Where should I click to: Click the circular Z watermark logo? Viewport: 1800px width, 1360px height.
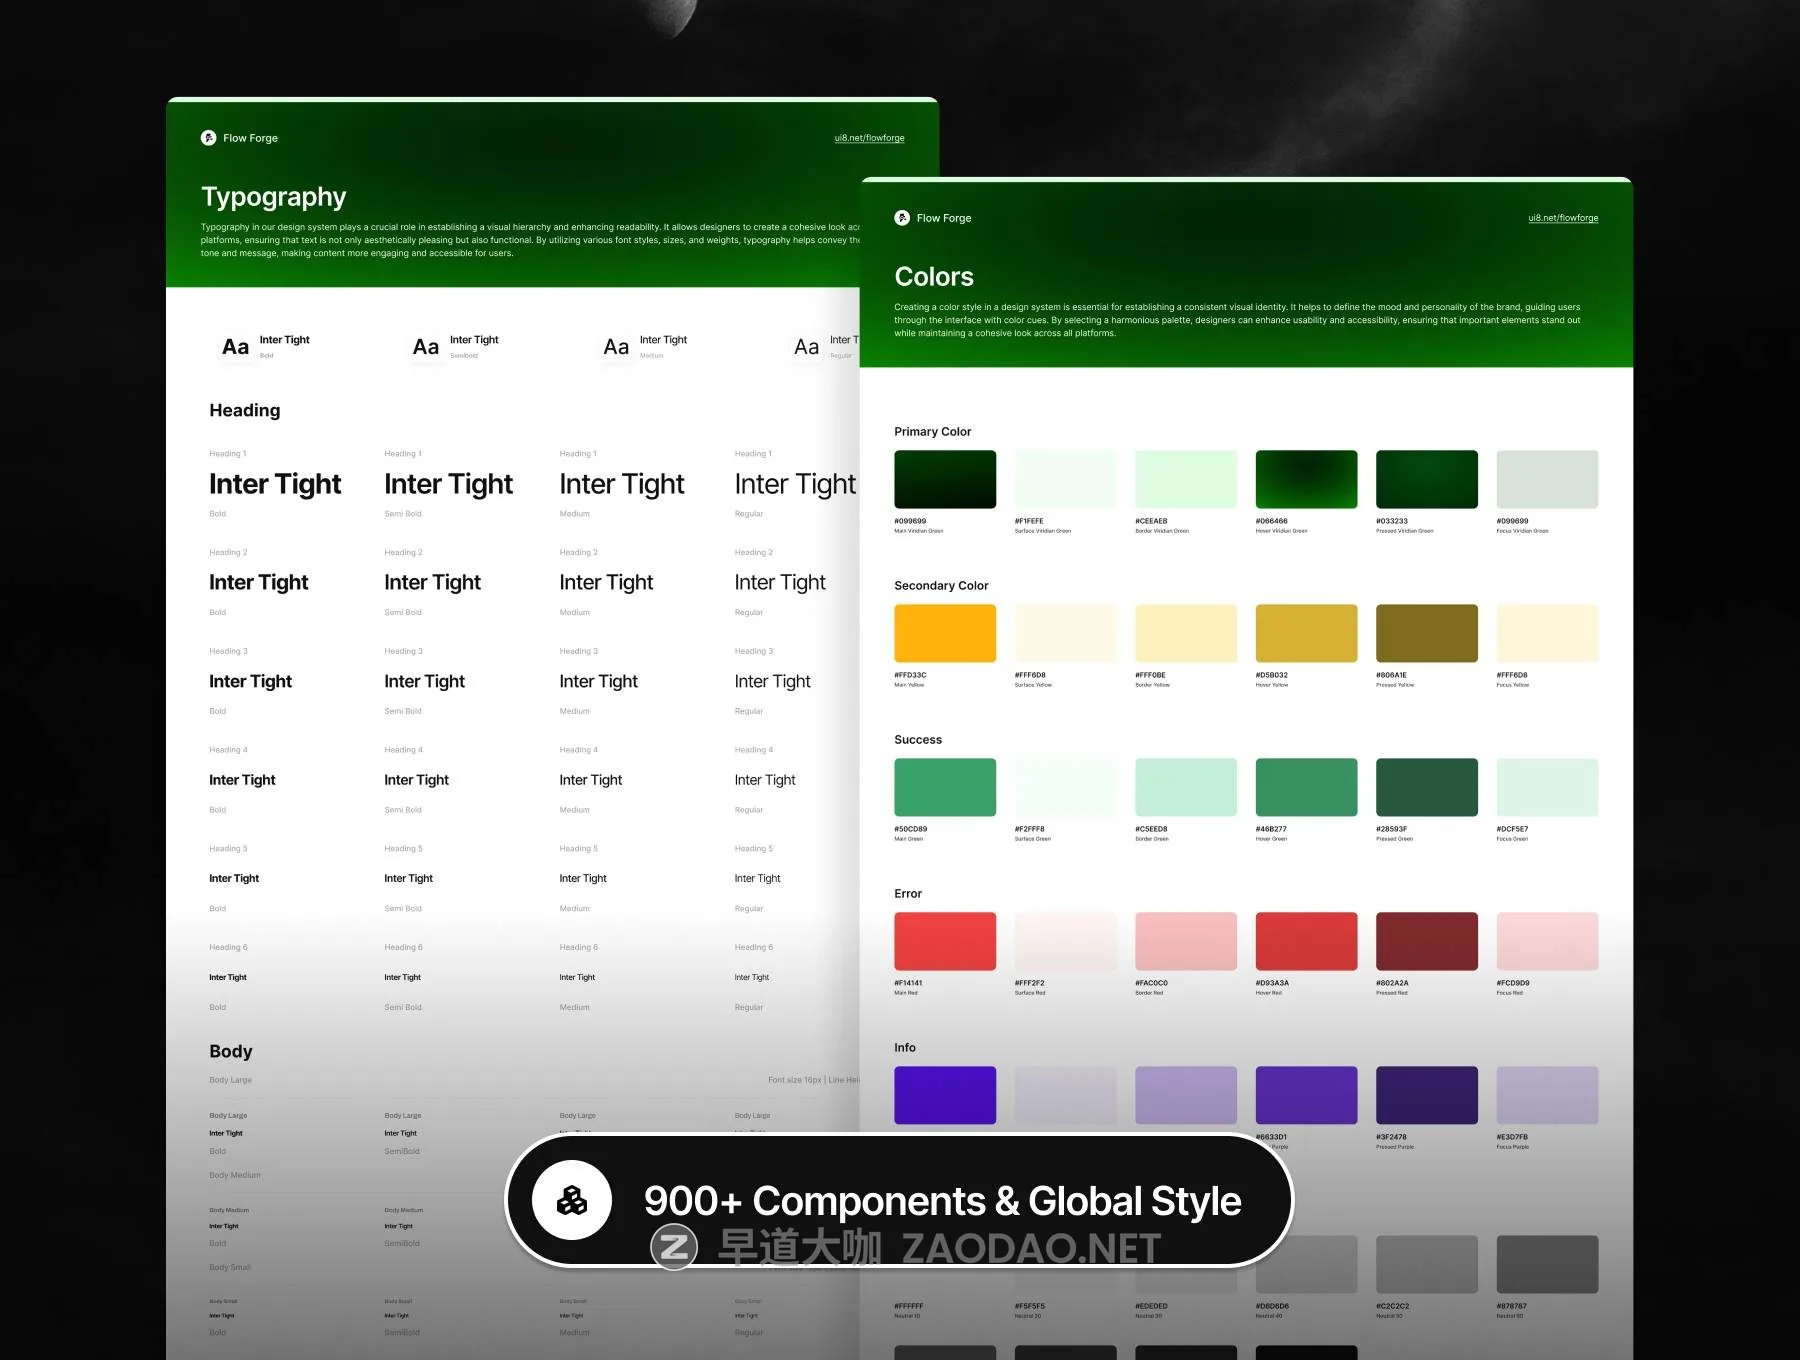(674, 1247)
